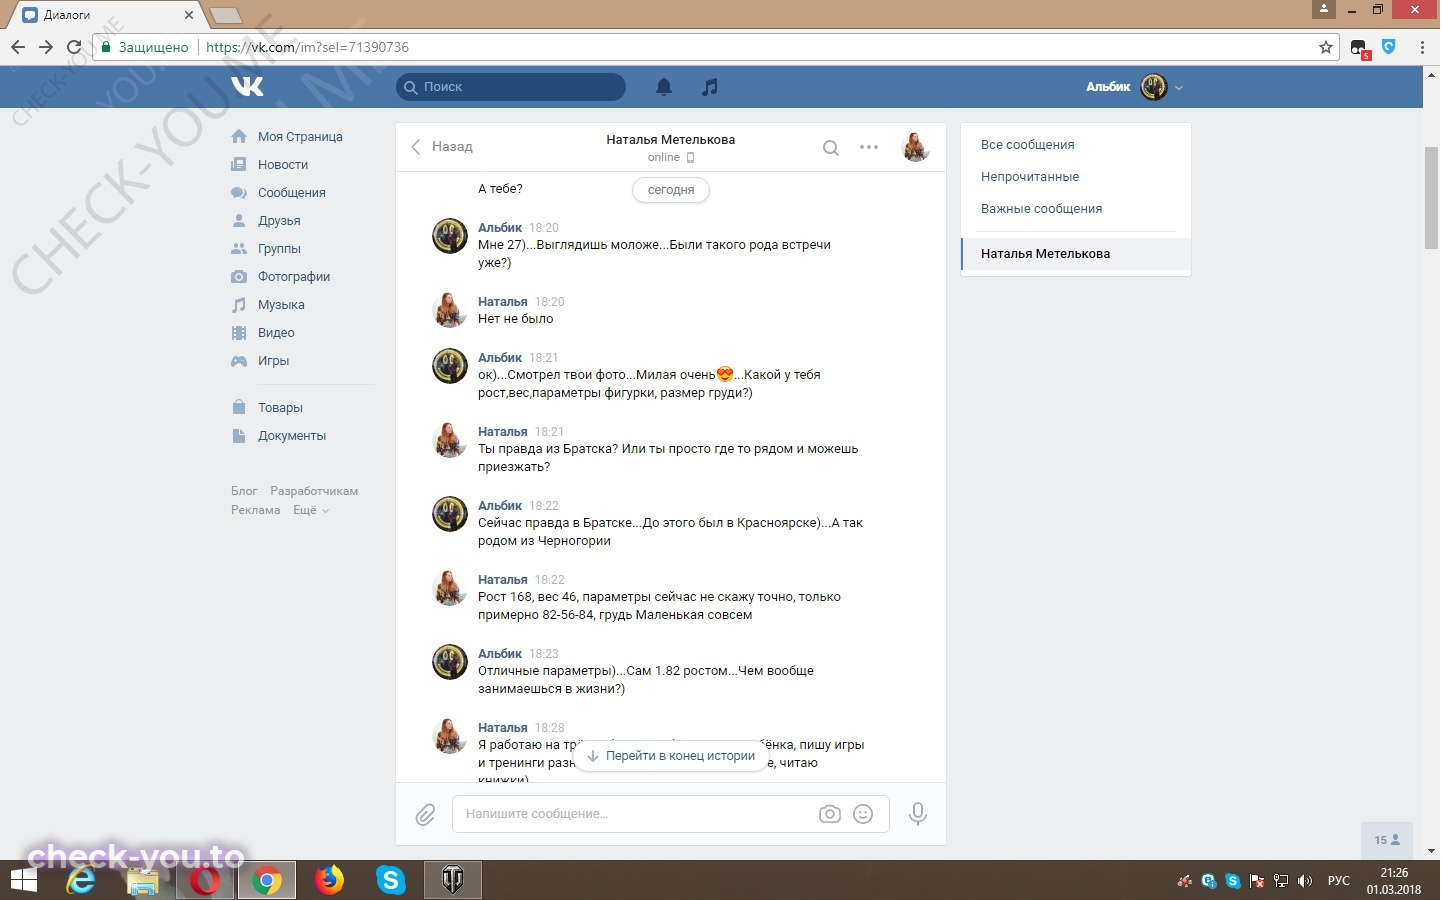Viewport: 1442px width, 900px height.
Task: Open Windows Start menu
Action: 23,881
